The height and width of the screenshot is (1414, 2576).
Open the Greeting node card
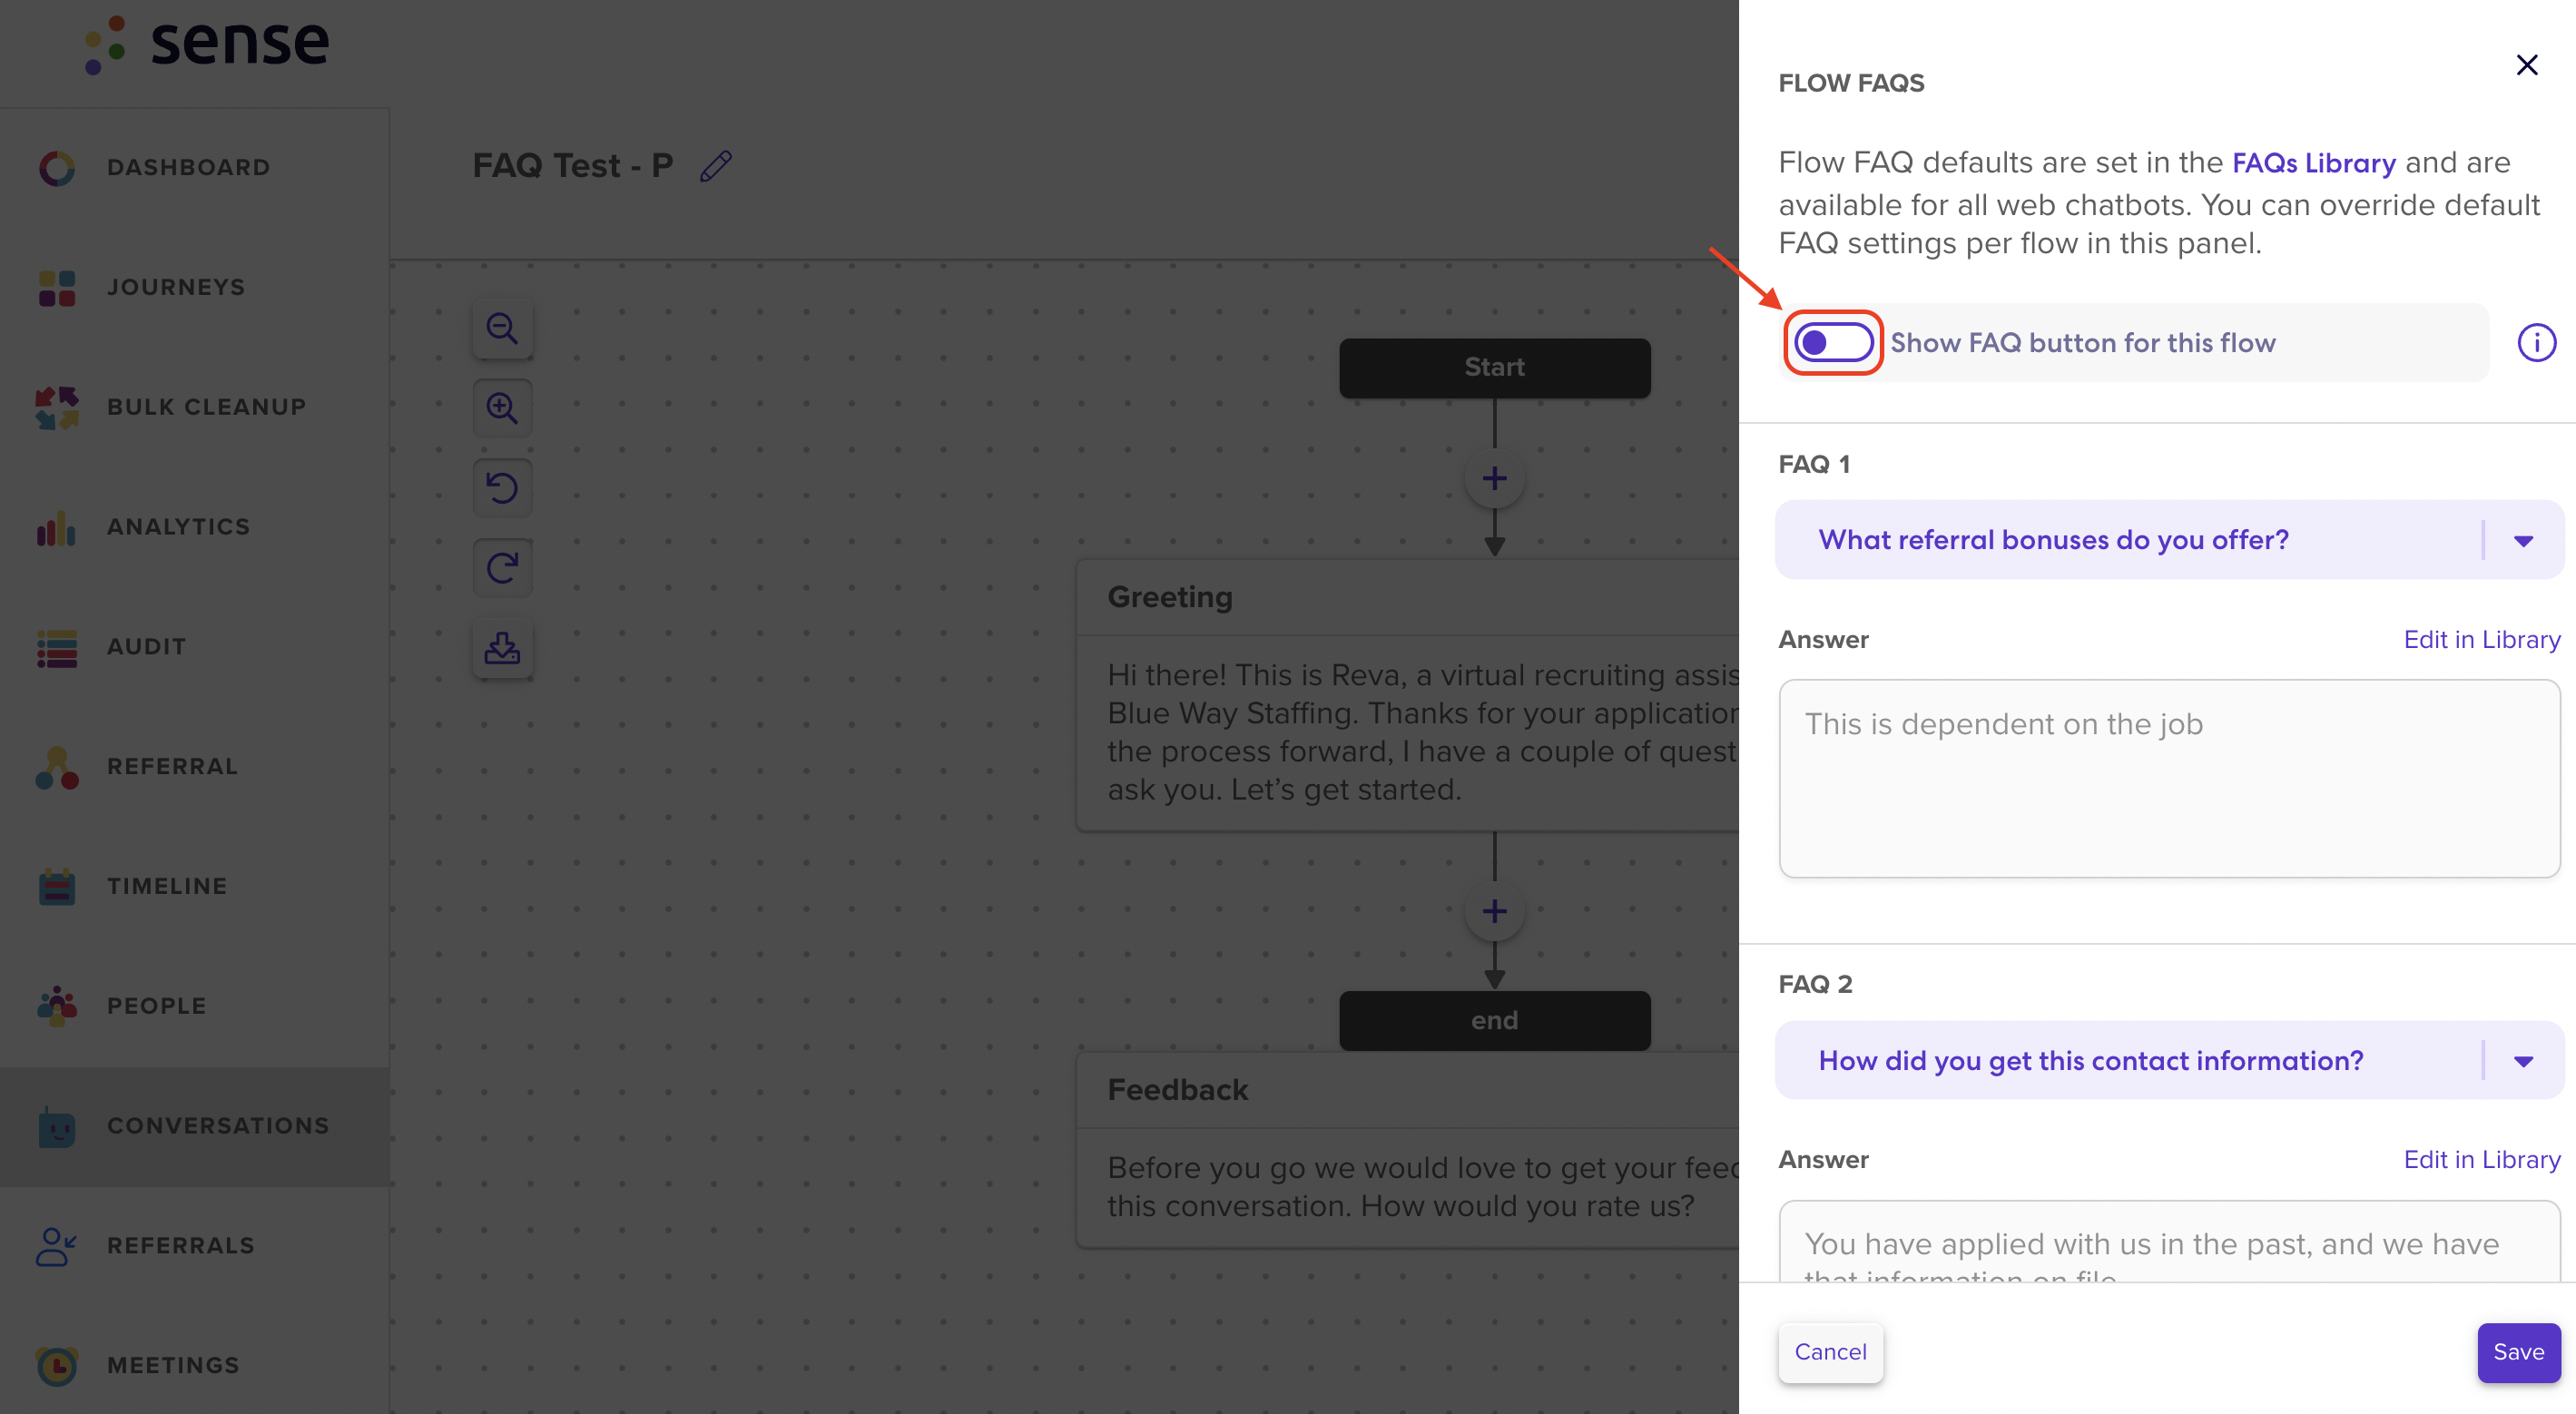pos(1408,695)
